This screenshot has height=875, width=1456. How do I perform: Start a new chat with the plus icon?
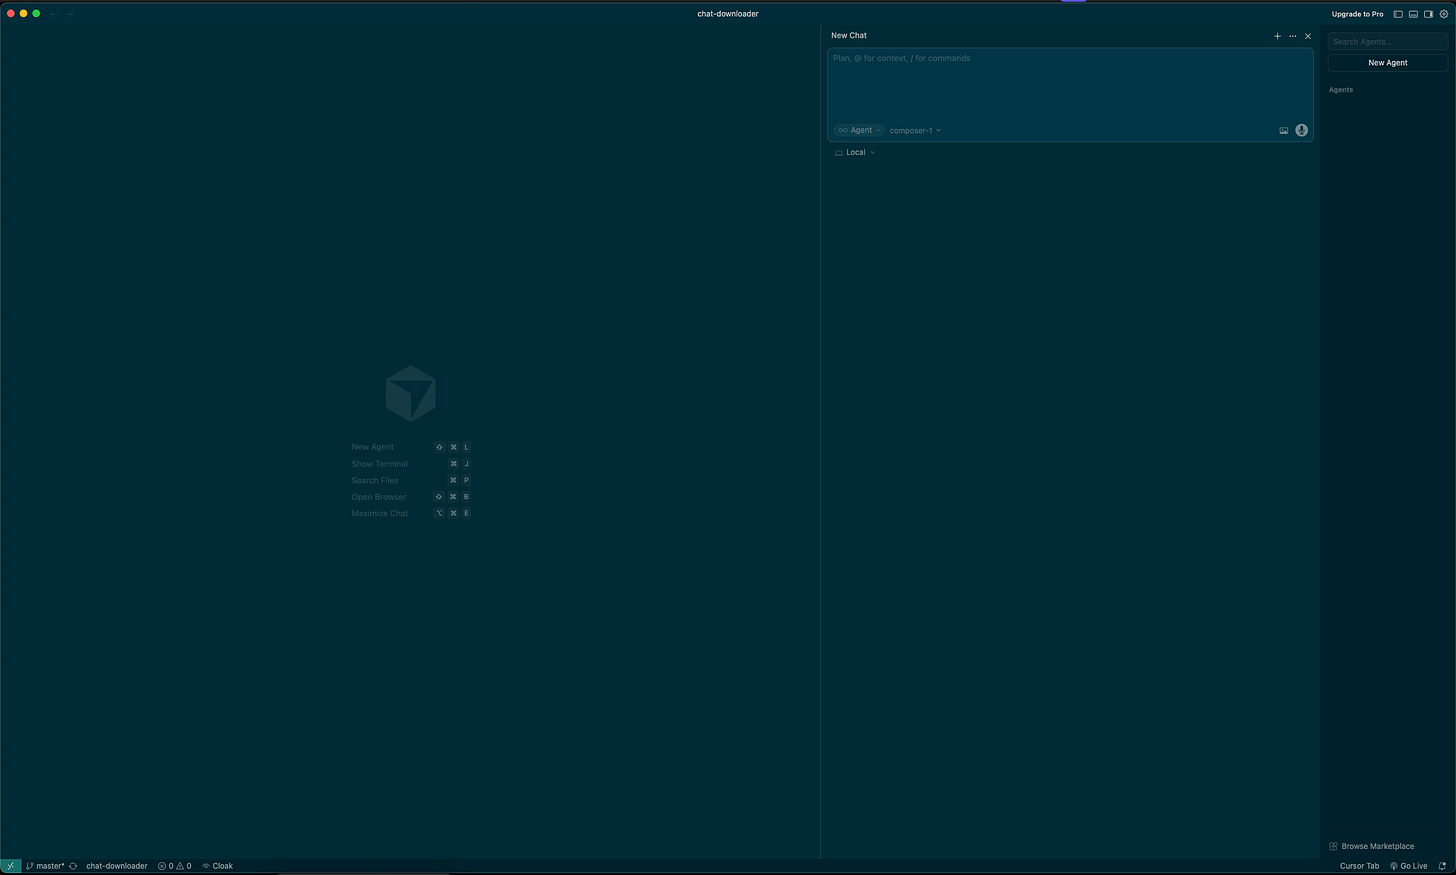tap(1277, 36)
